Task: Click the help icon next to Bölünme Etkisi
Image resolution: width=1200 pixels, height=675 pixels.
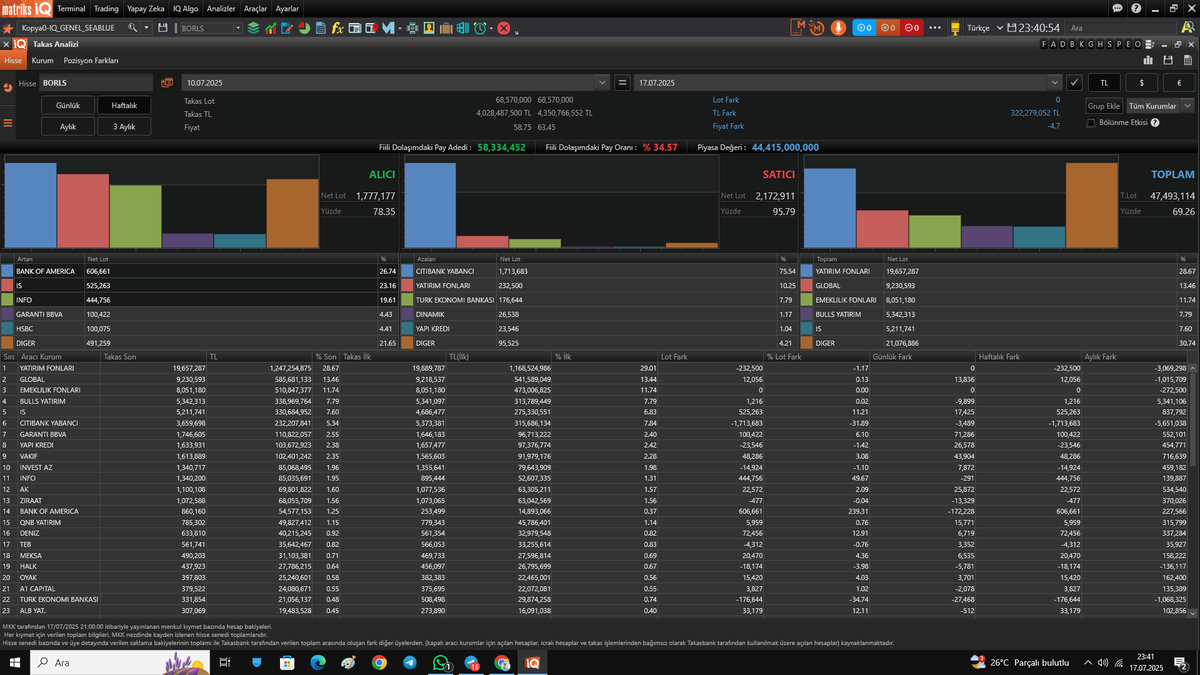Action: coord(1155,123)
